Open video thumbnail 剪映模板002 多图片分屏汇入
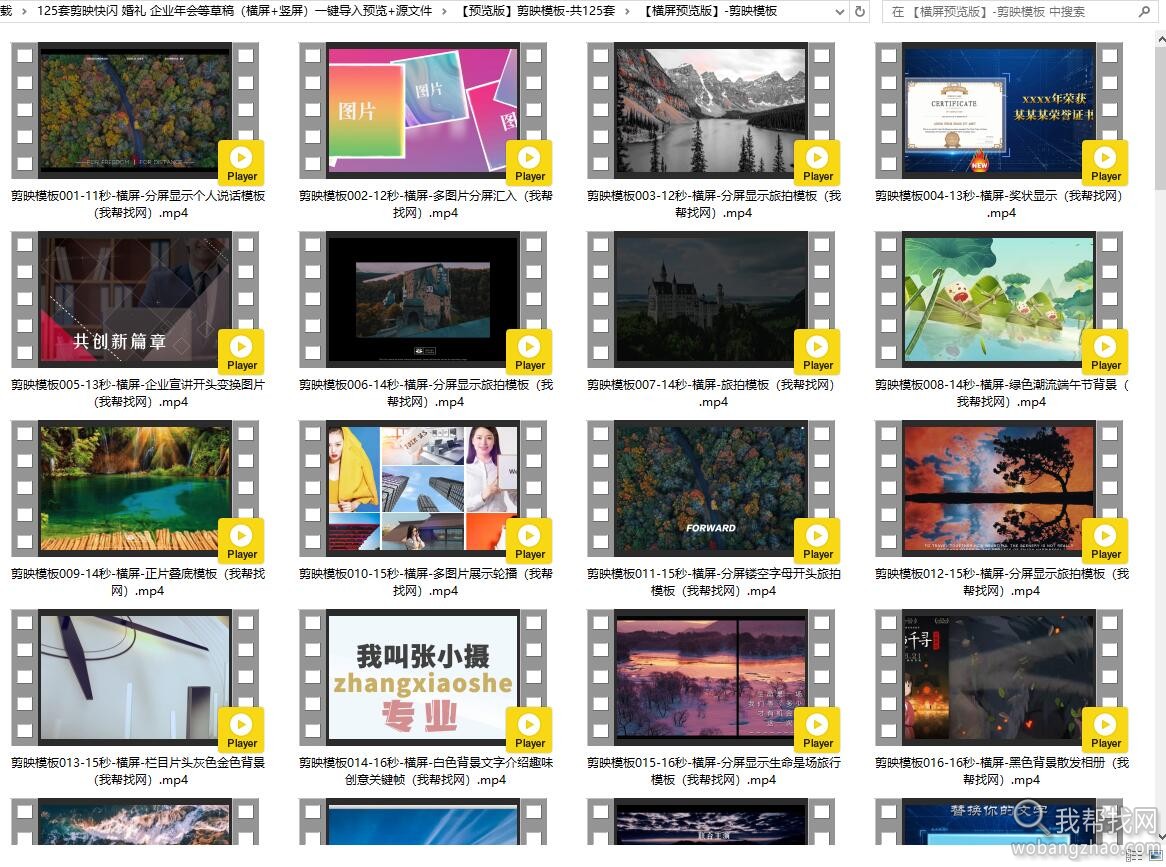This screenshot has height=867, width=1166. click(422, 110)
